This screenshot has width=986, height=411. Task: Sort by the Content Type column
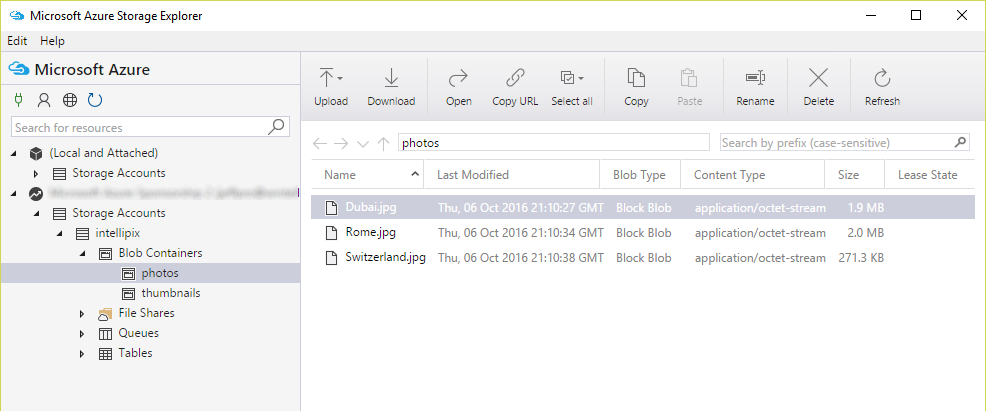753,175
